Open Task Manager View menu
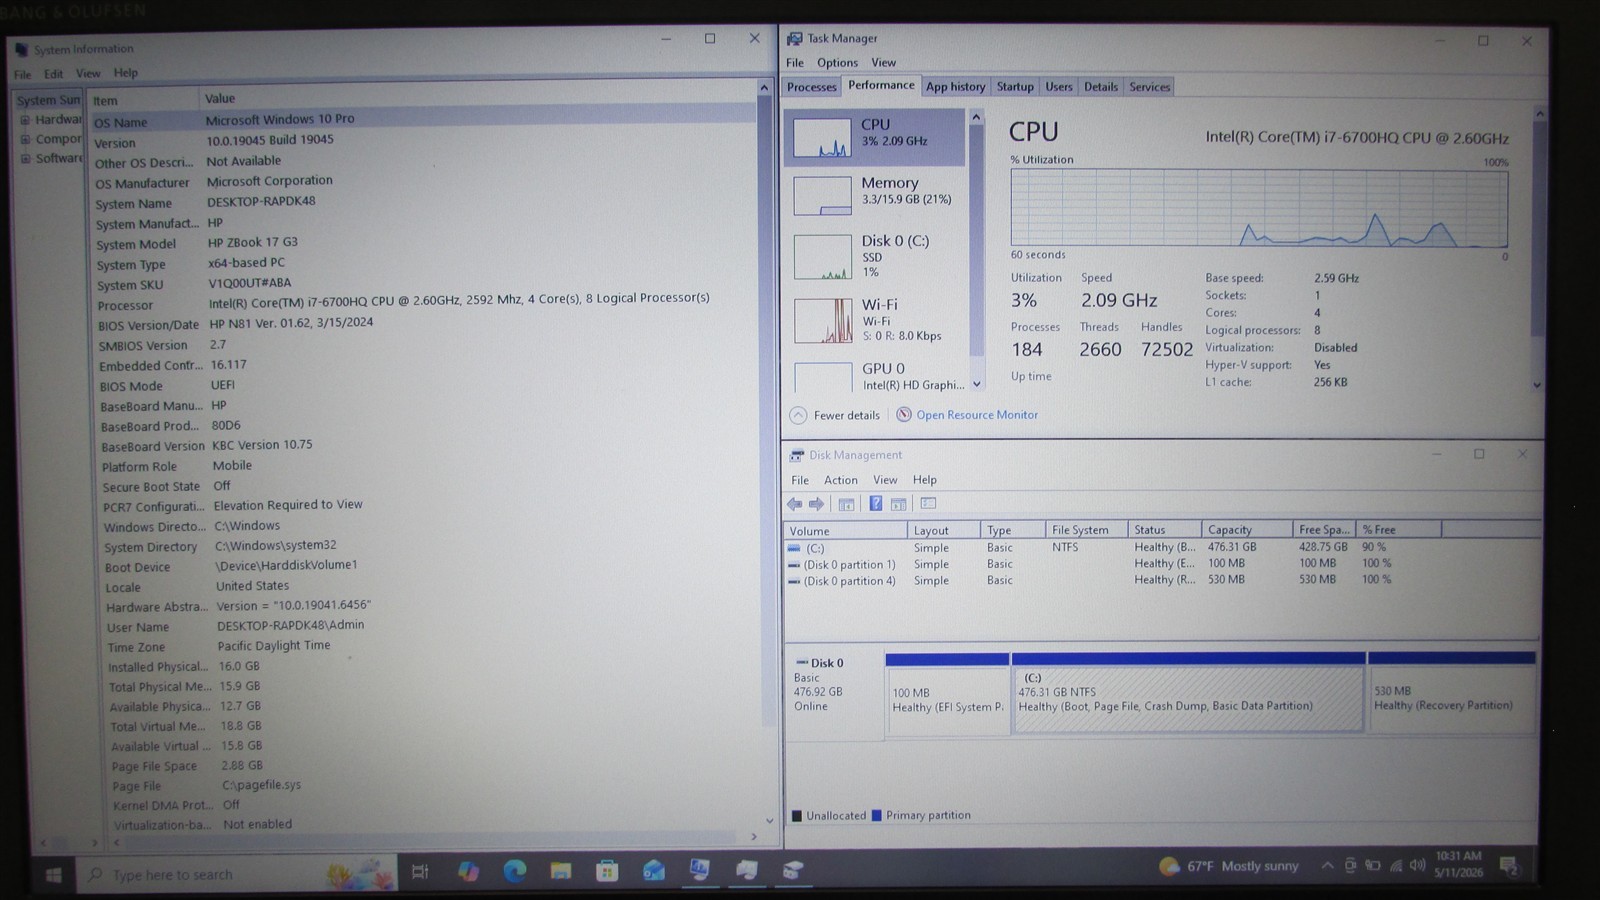Image resolution: width=1600 pixels, height=900 pixels. click(884, 62)
